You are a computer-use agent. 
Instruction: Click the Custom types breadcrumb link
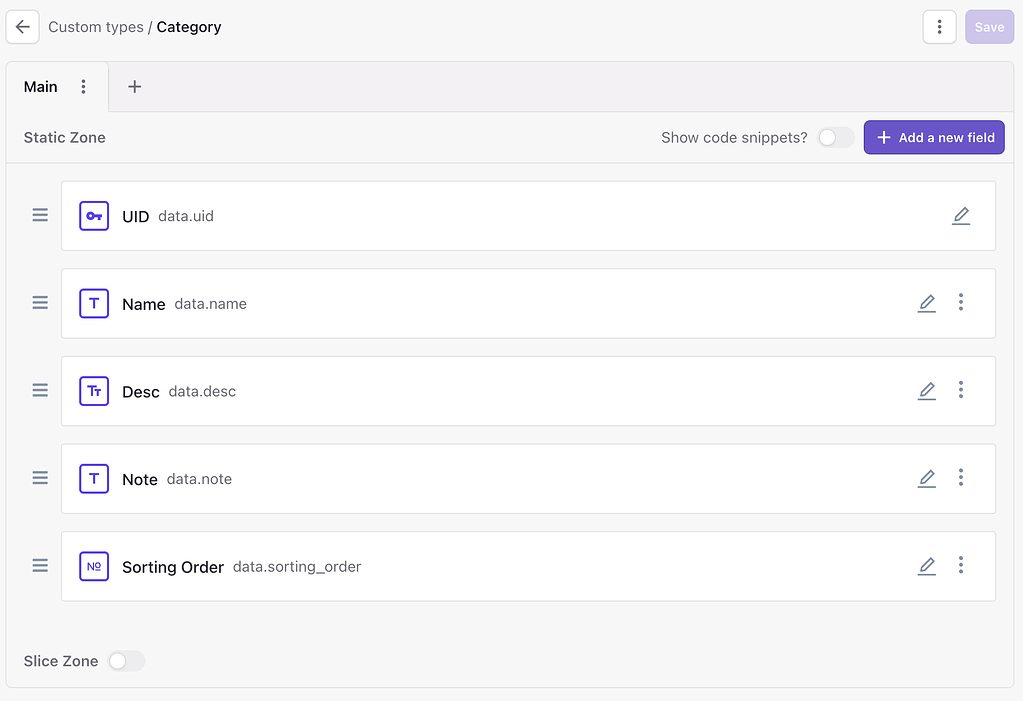pyautogui.click(x=96, y=27)
